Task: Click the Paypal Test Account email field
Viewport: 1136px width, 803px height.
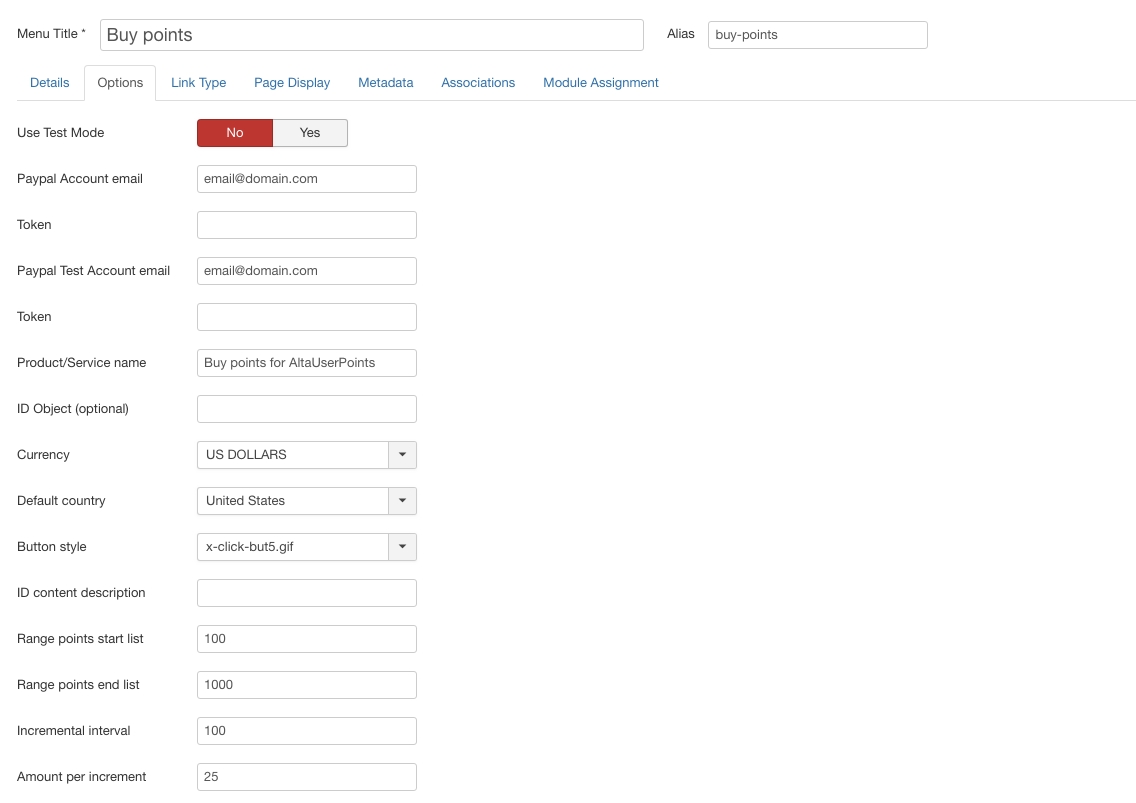Action: [306, 270]
